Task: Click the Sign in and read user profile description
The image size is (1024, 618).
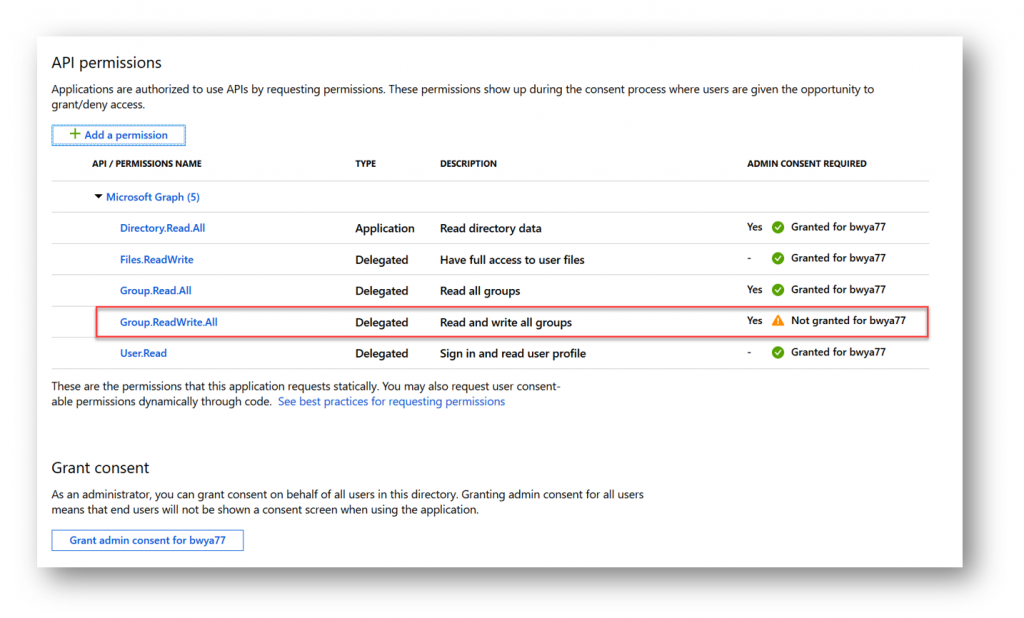Action: point(513,353)
